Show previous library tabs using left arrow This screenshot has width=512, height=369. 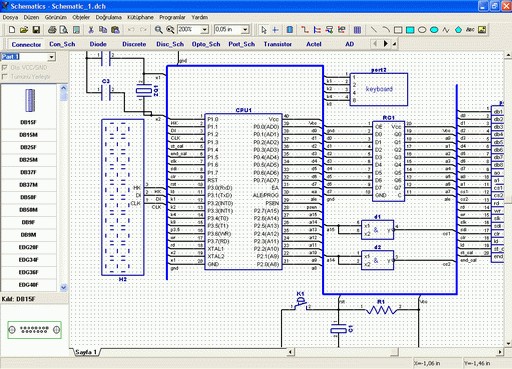click(375, 44)
